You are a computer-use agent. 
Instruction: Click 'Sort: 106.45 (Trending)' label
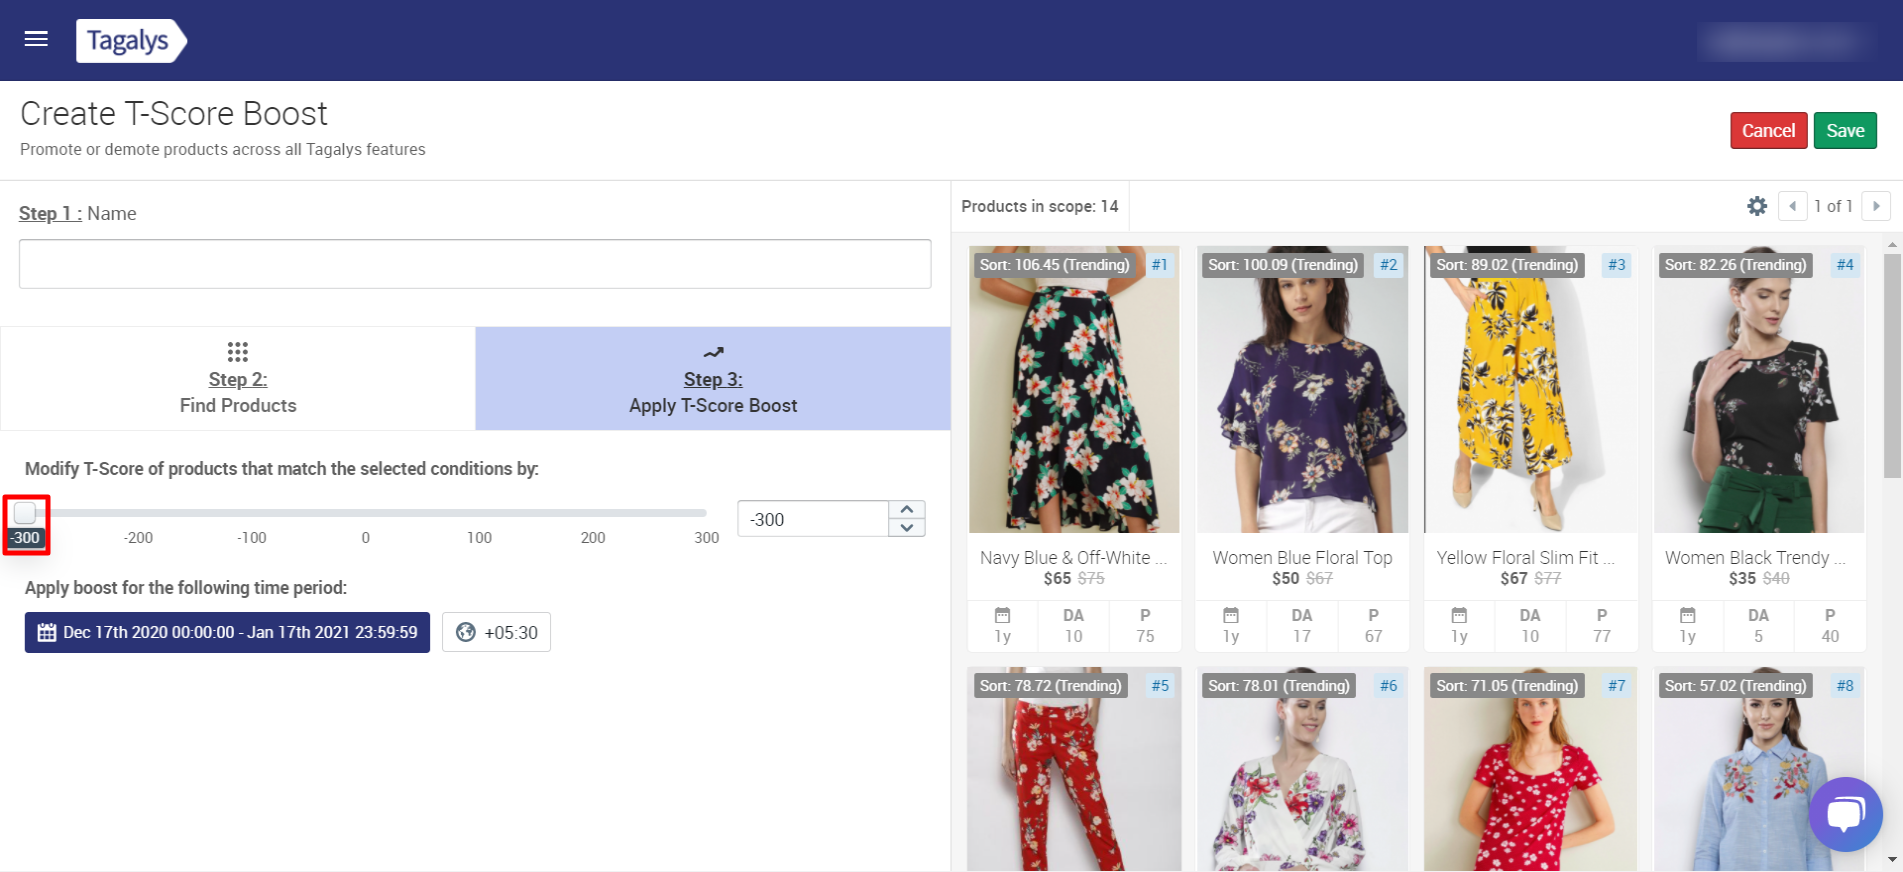[1054, 265]
